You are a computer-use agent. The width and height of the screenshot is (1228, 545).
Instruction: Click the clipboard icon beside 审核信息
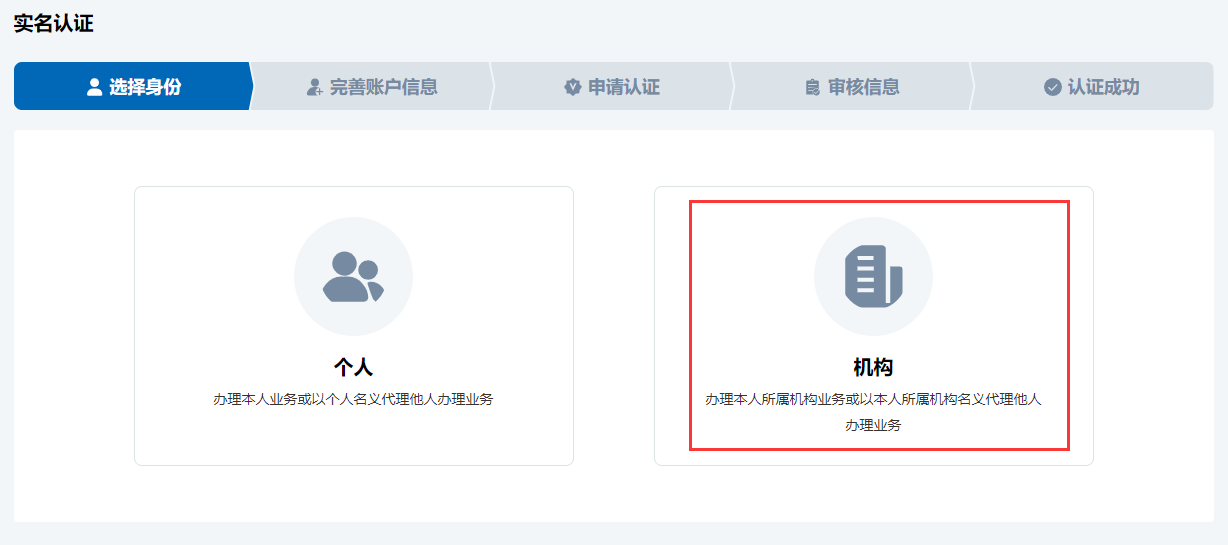click(812, 87)
